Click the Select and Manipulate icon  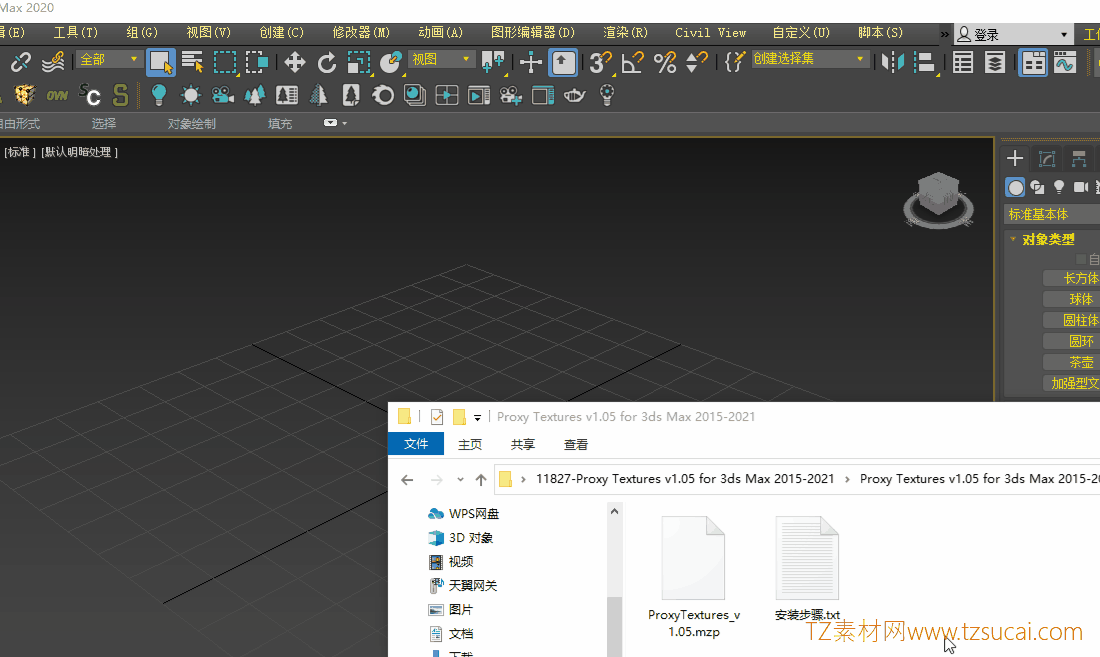(x=530, y=62)
